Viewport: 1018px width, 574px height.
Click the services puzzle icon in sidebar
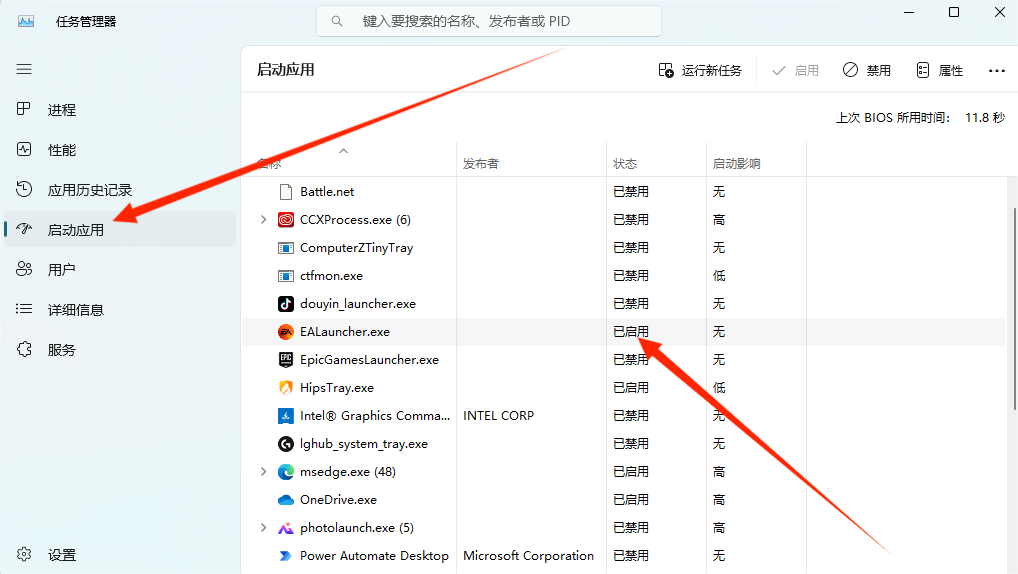[x=24, y=349]
